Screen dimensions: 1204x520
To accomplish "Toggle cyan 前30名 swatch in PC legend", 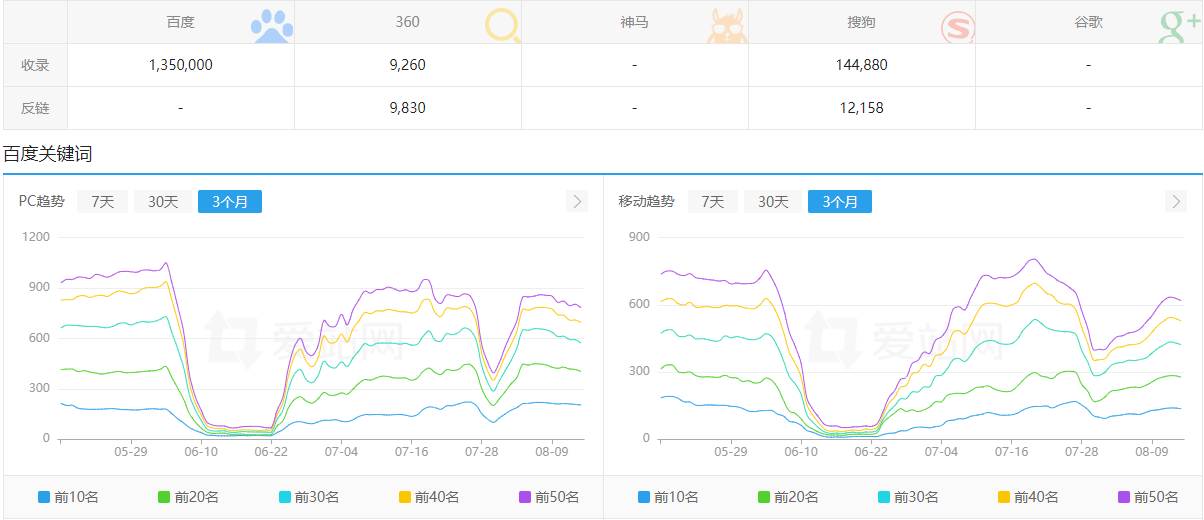I will pos(285,497).
